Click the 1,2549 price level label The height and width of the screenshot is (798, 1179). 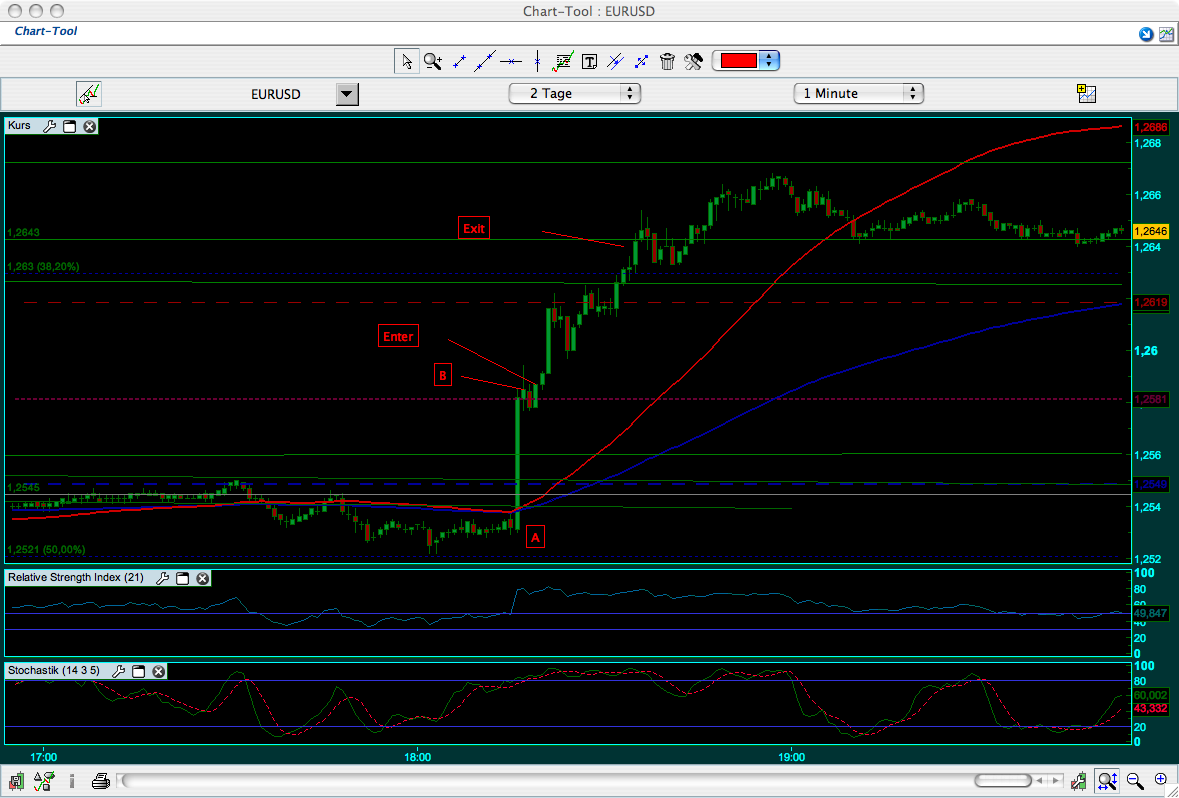click(1151, 484)
